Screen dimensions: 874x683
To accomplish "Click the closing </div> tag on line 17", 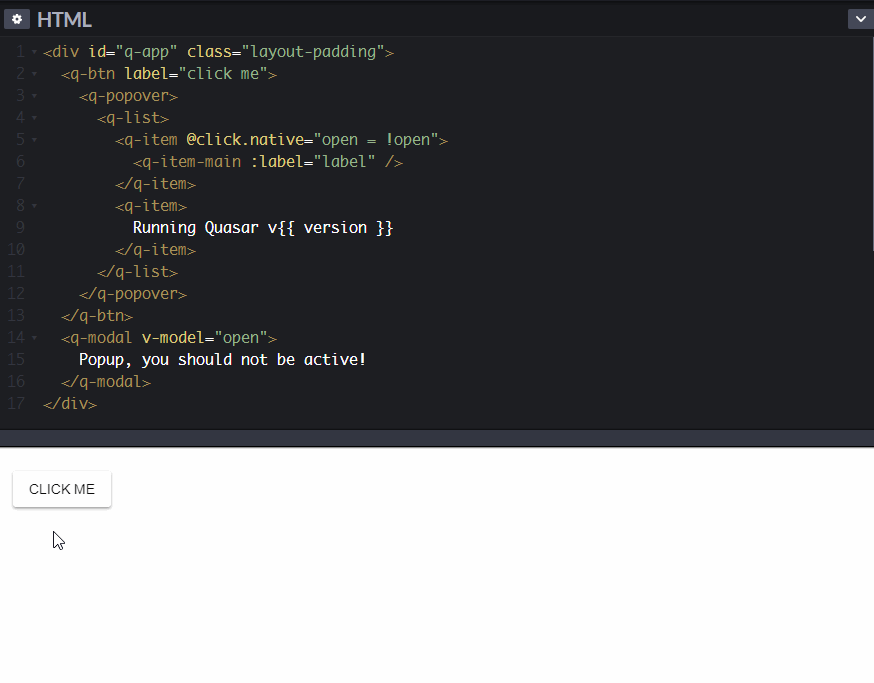I will pos(69,403).
